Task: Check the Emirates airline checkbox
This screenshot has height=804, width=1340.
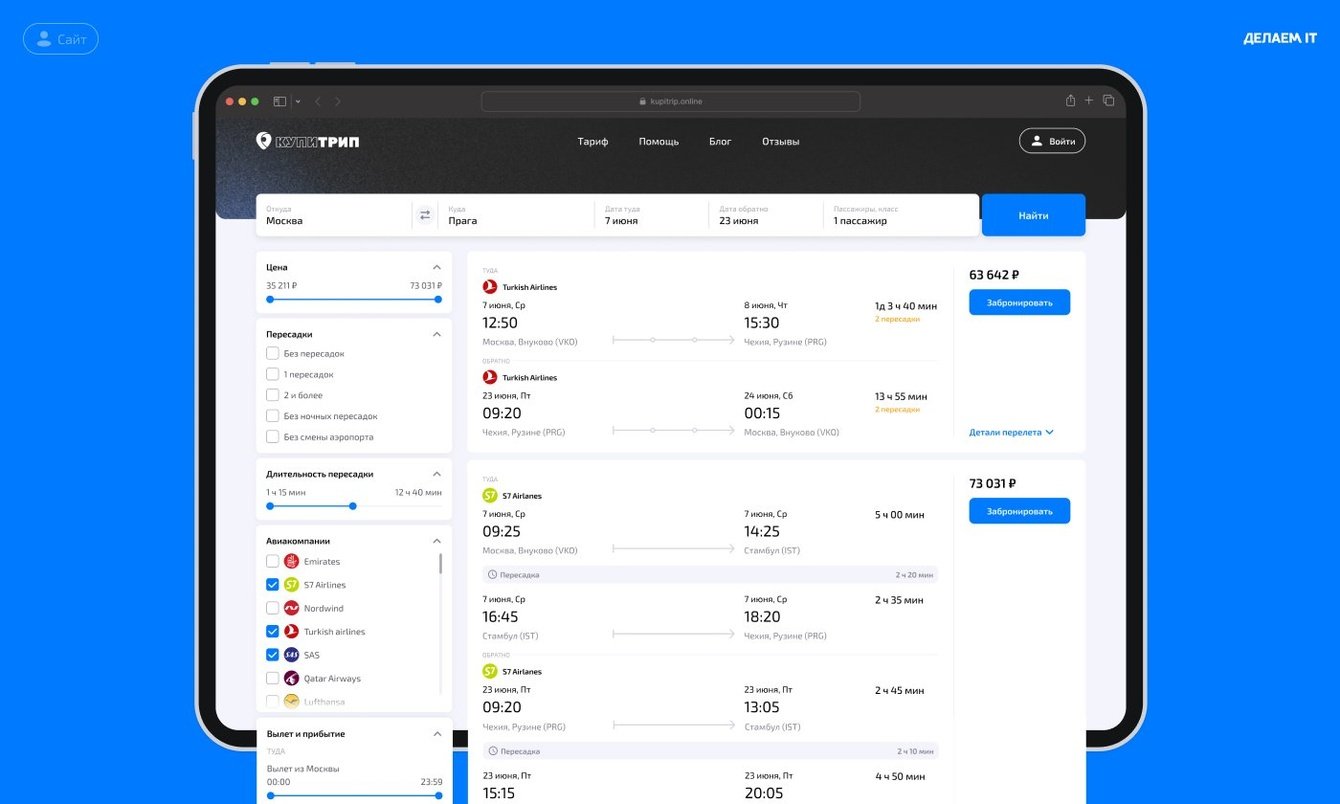Action: coord(272,562)
